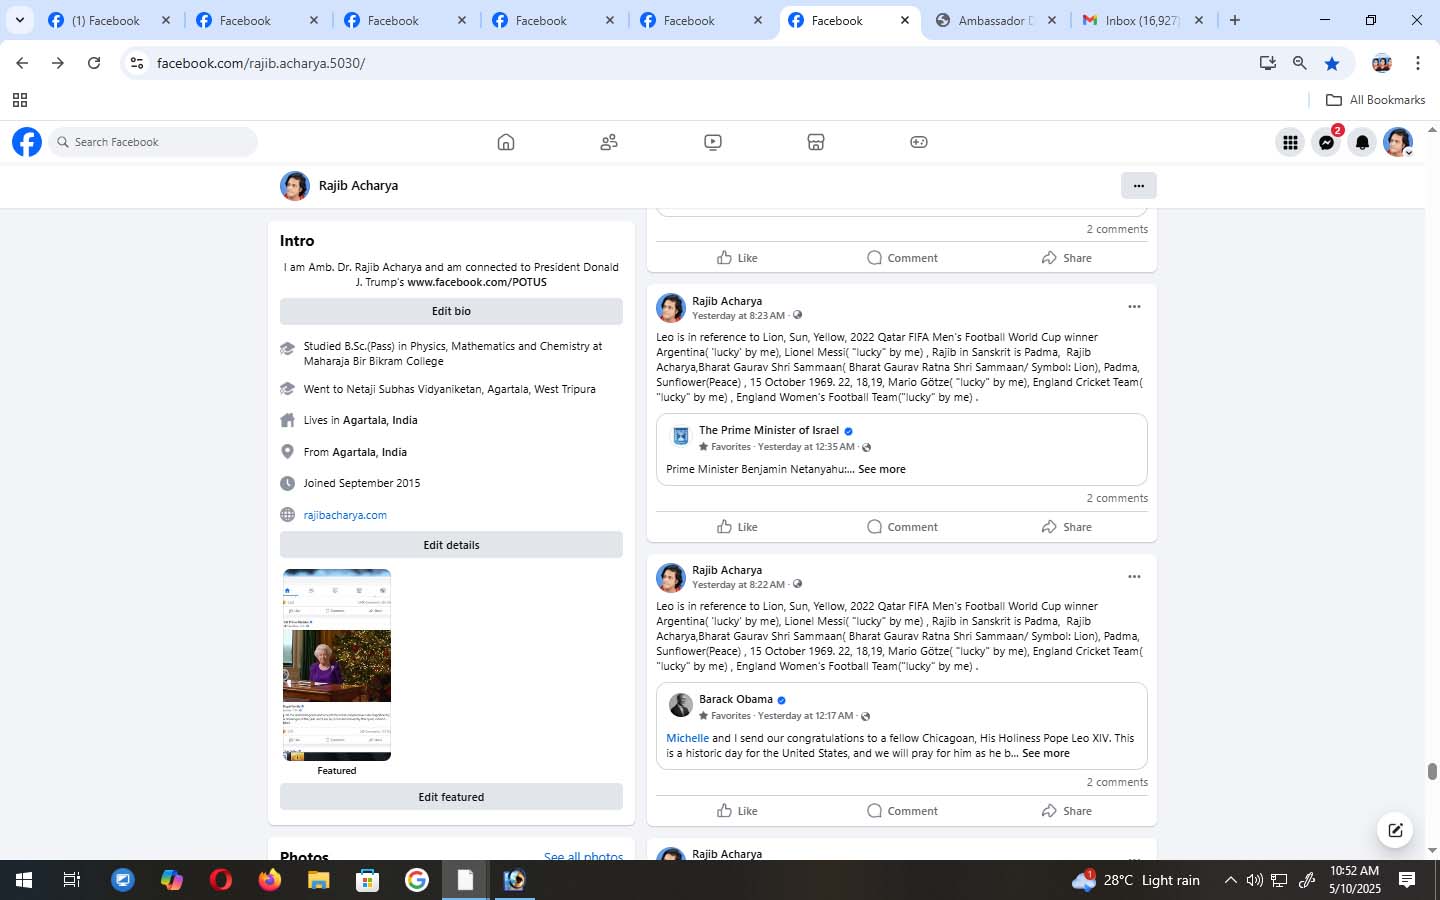Open the weather widget showing Light rain

[1135, 880]
